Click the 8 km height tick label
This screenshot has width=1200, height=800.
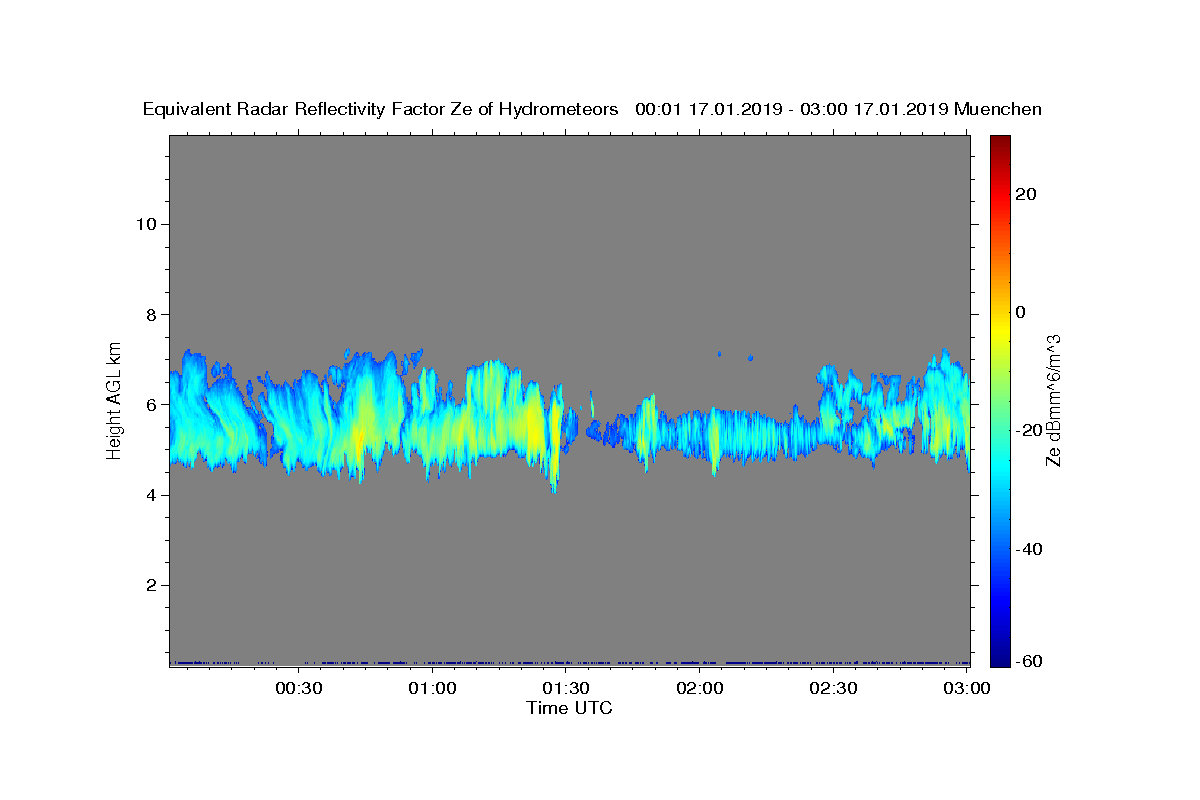coord(151,314)
